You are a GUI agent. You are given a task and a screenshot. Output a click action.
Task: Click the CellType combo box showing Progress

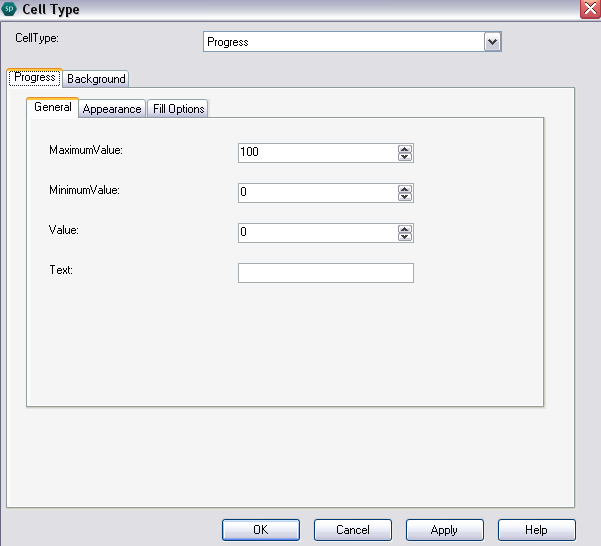tap(352, 42)
